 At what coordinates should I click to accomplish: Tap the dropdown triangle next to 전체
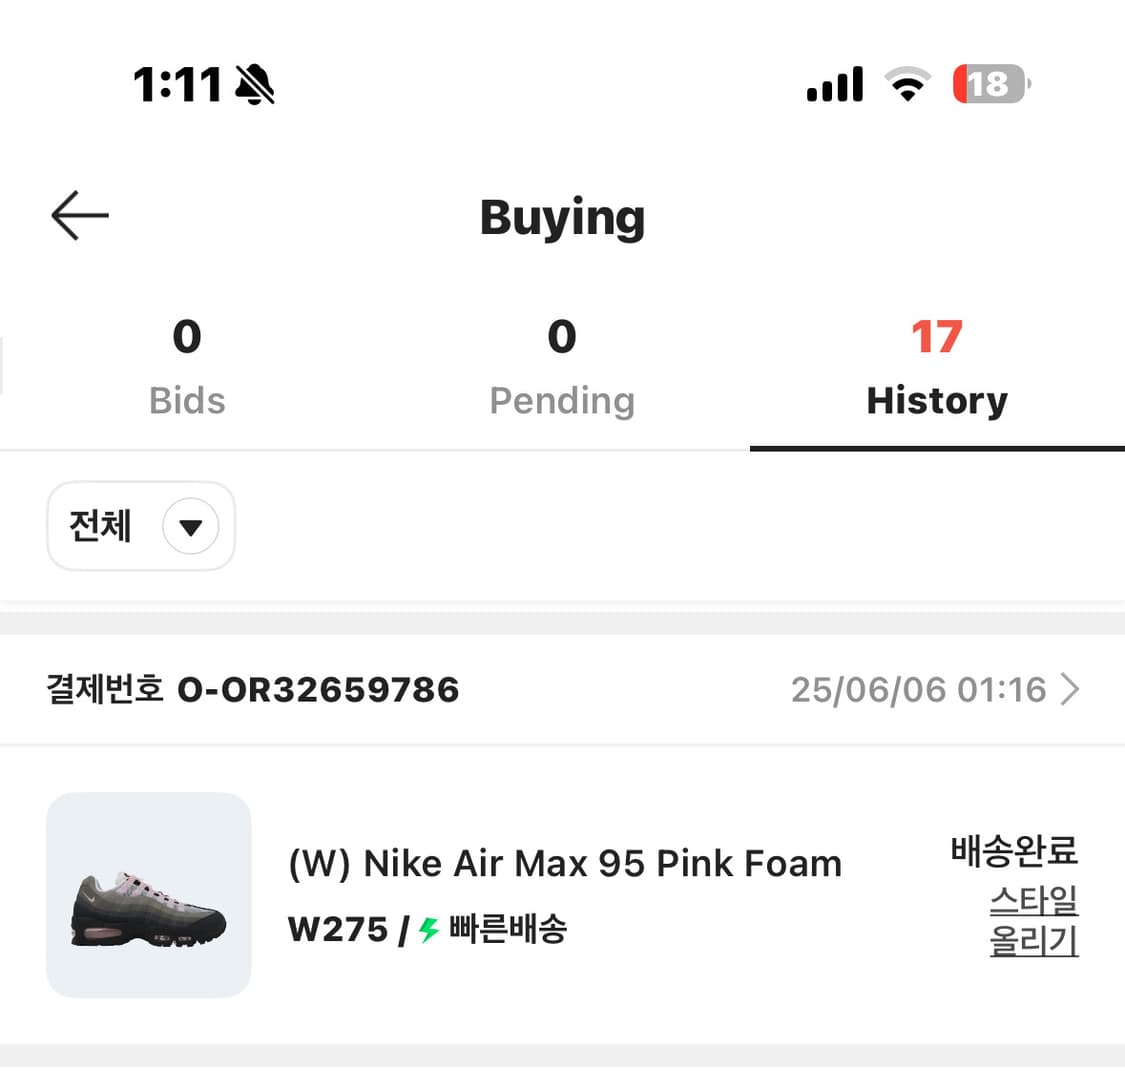190,526
